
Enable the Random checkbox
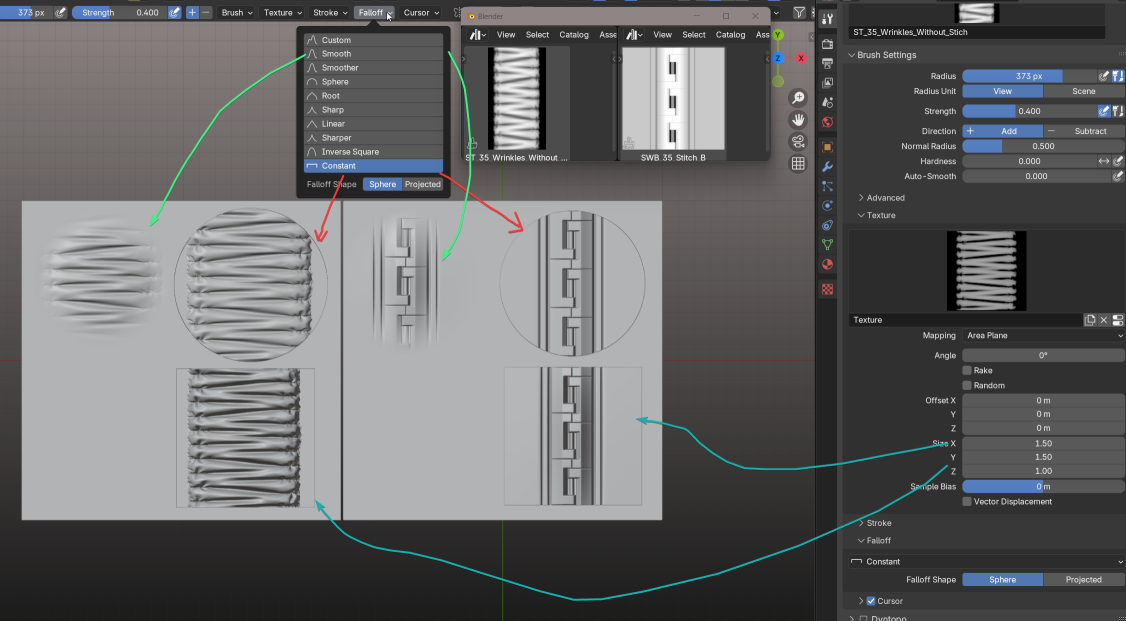[967, 386]
